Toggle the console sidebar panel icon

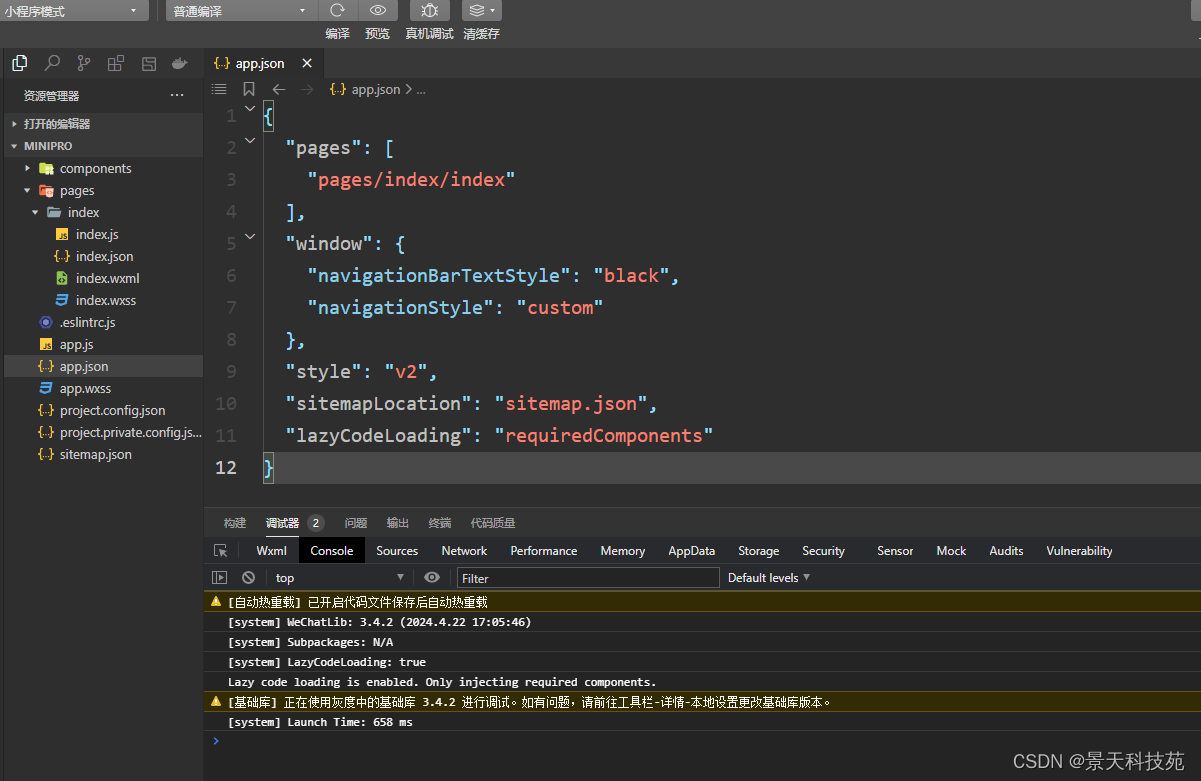coord(220,577)
